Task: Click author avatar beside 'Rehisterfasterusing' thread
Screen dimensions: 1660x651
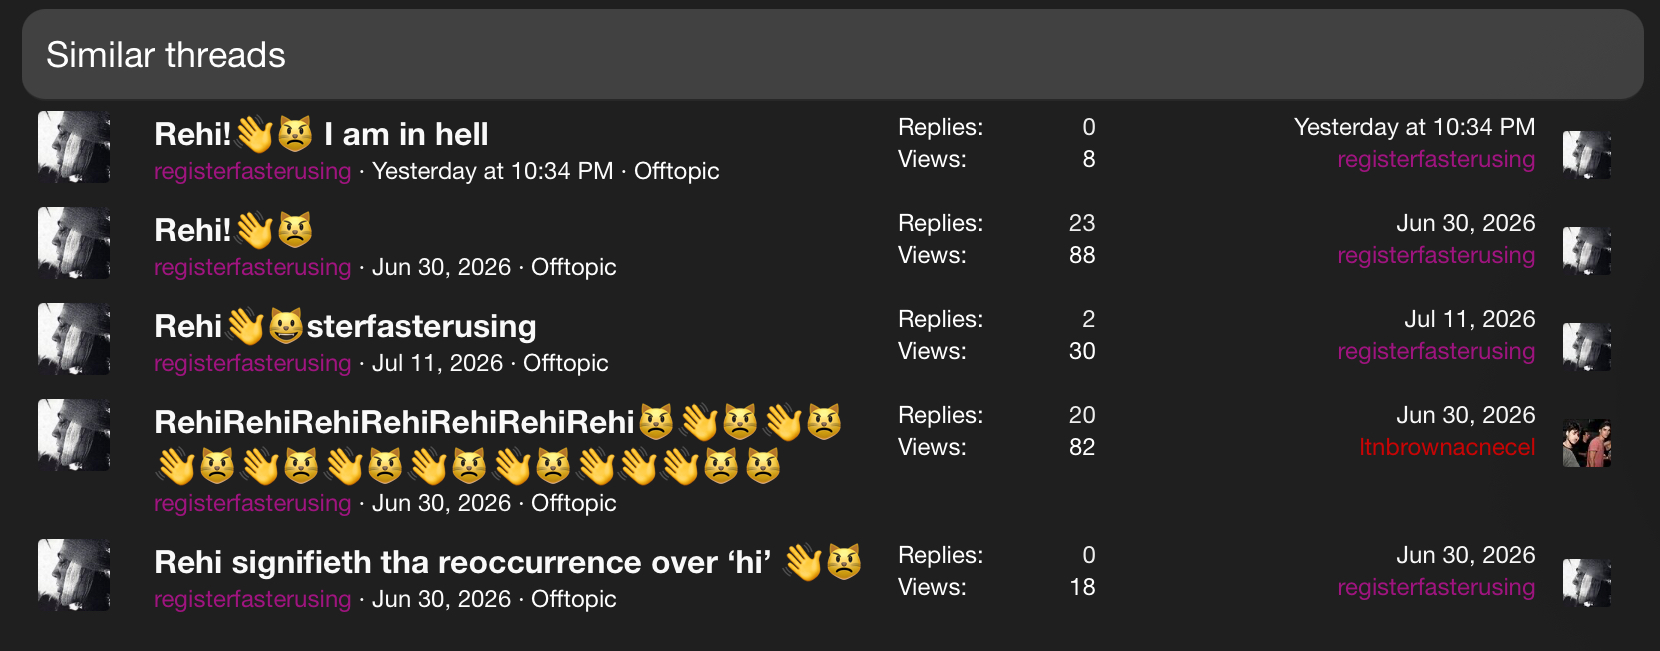Action: [74, 339]
